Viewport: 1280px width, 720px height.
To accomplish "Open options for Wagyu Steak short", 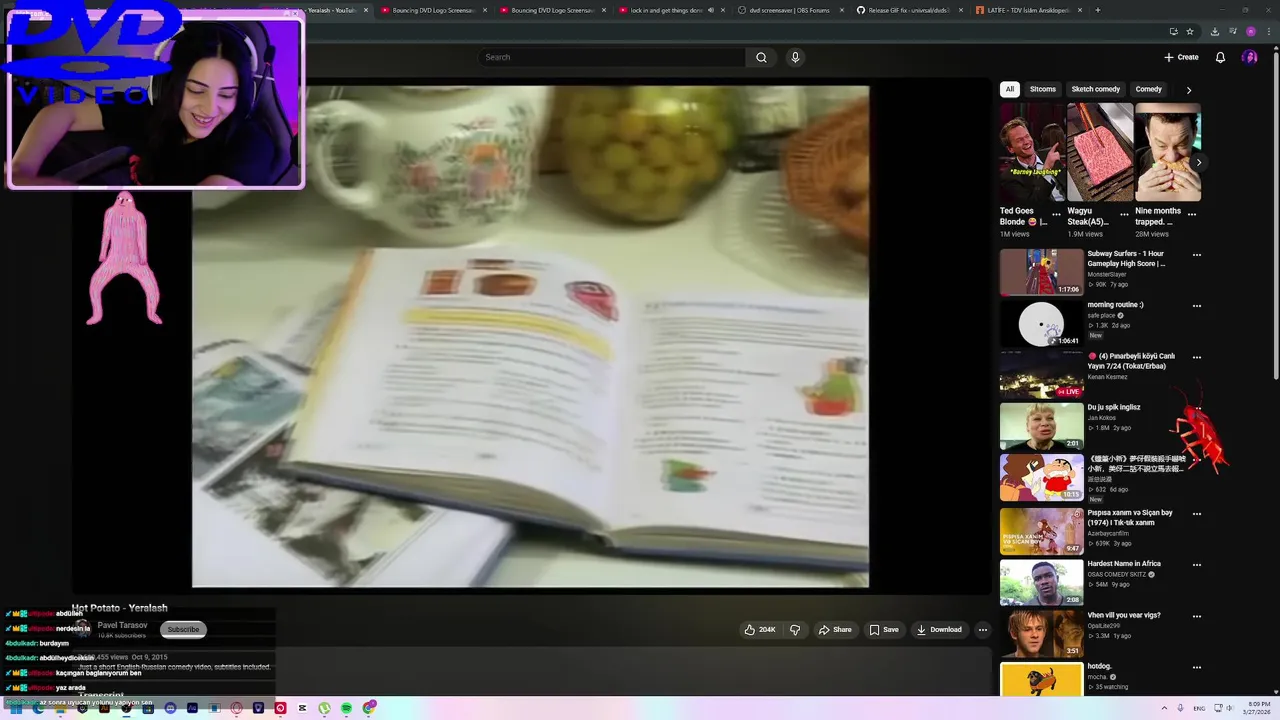I will 1124,213.
